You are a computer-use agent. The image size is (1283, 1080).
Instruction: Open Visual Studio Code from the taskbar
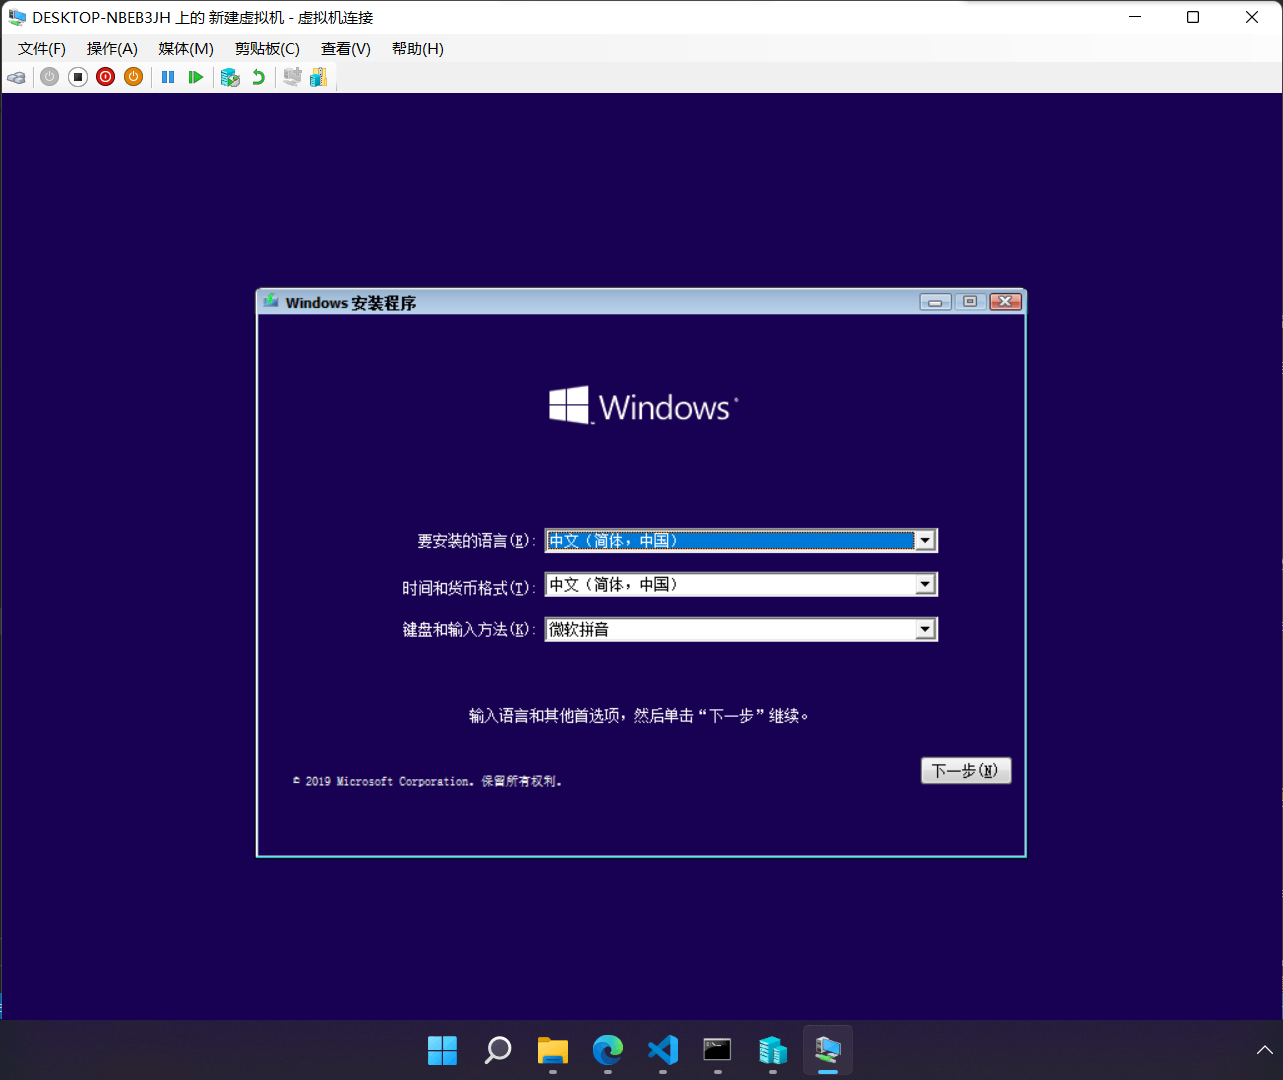[x=662, y=1051]
